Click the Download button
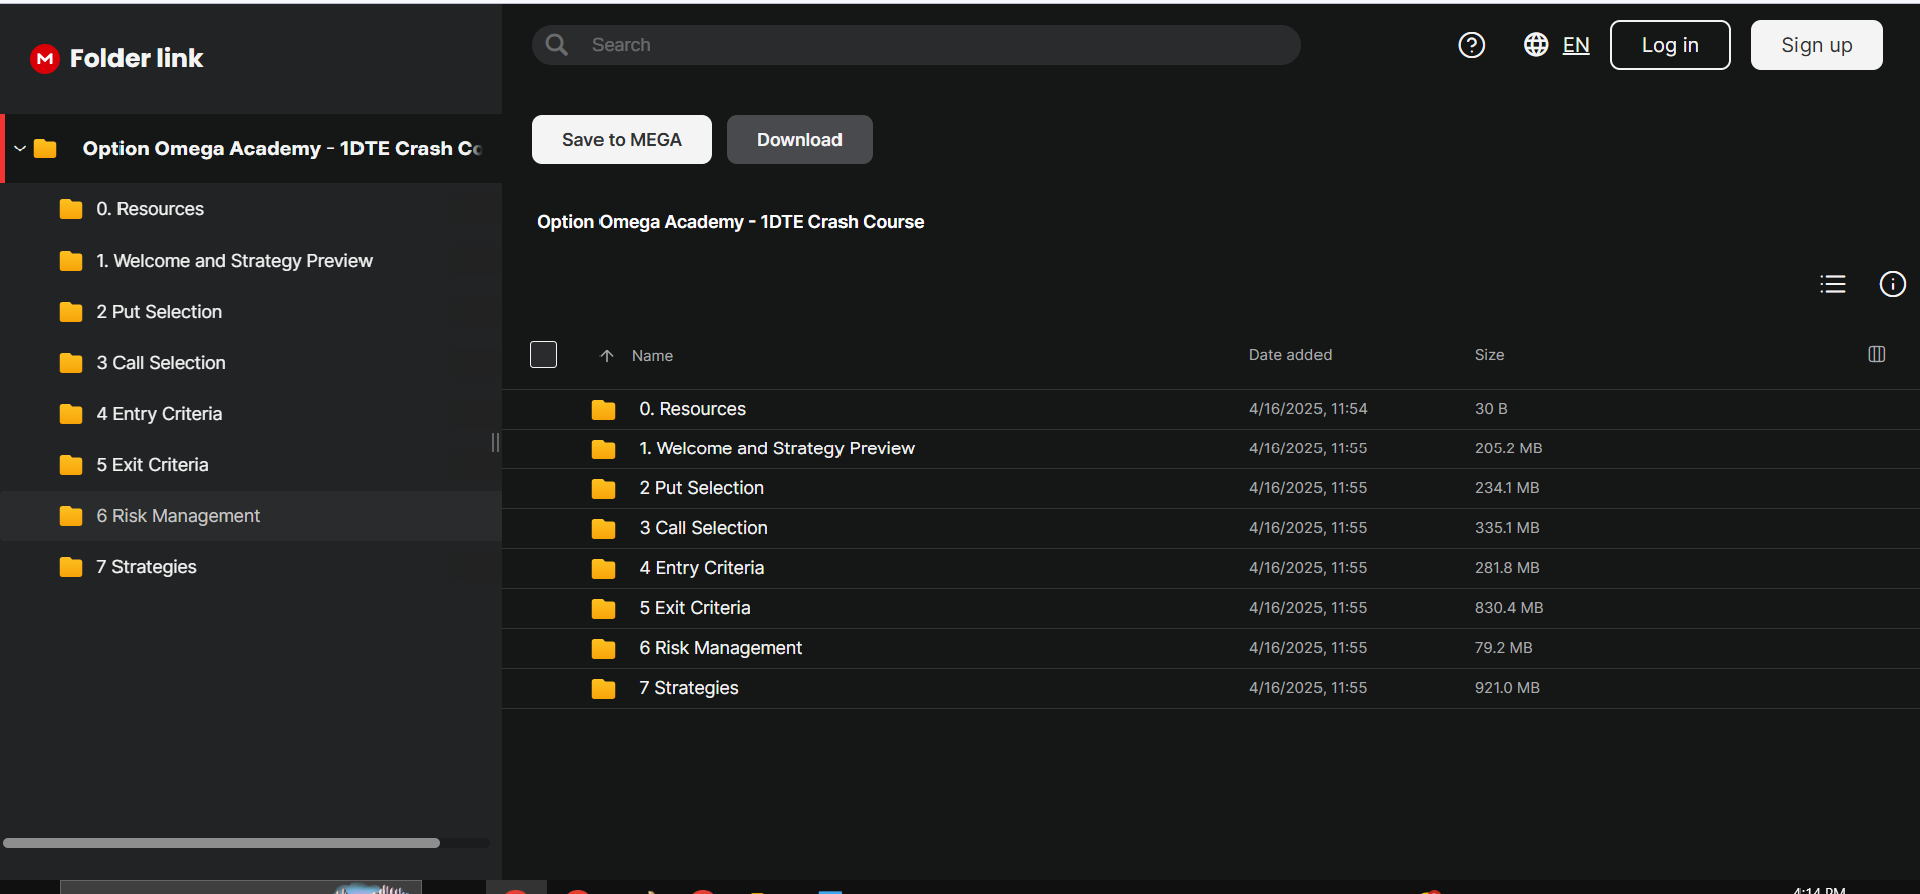1920x894 pixels. 800,140
